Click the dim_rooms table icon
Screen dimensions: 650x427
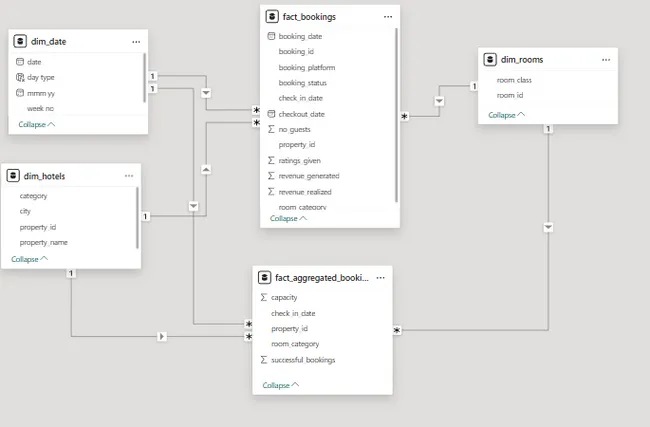(491, 60)
